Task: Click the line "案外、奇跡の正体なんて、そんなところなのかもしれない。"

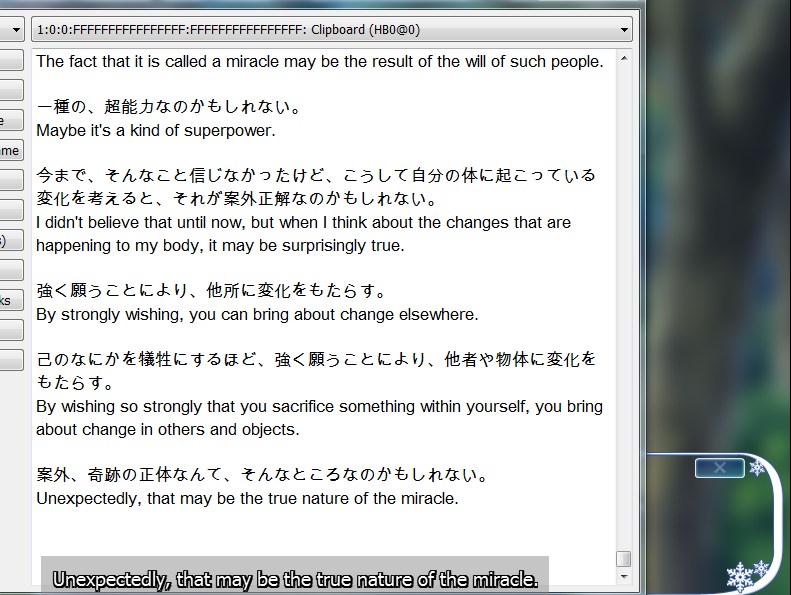Action: 262,474
